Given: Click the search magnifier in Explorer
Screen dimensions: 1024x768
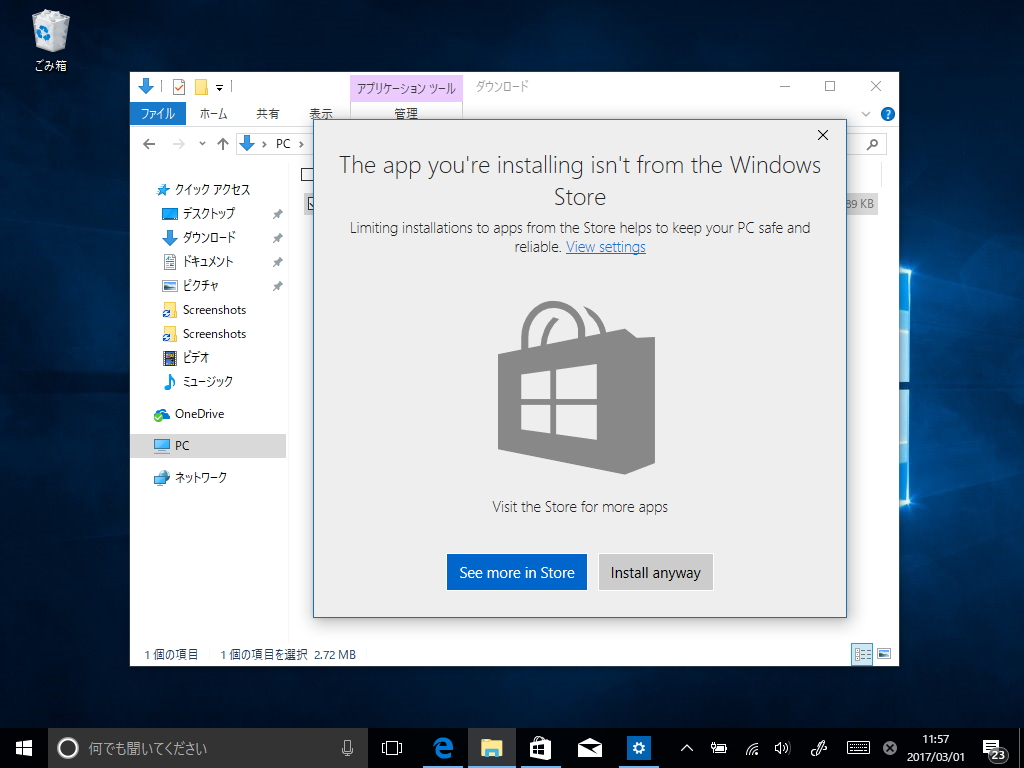Looking at the screenshot, I should (872, 144).
